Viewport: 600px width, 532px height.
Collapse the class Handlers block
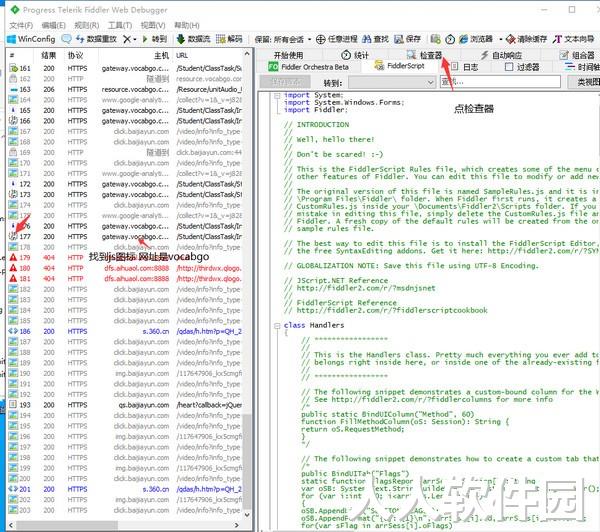point(277,326)
